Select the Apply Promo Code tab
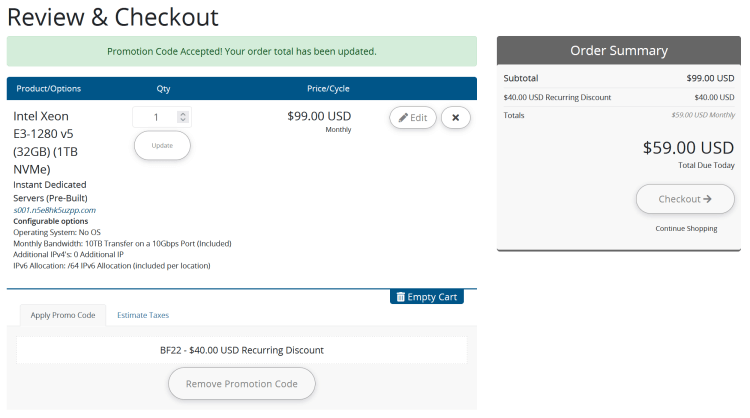750x418 pixels. coord(63,315)
